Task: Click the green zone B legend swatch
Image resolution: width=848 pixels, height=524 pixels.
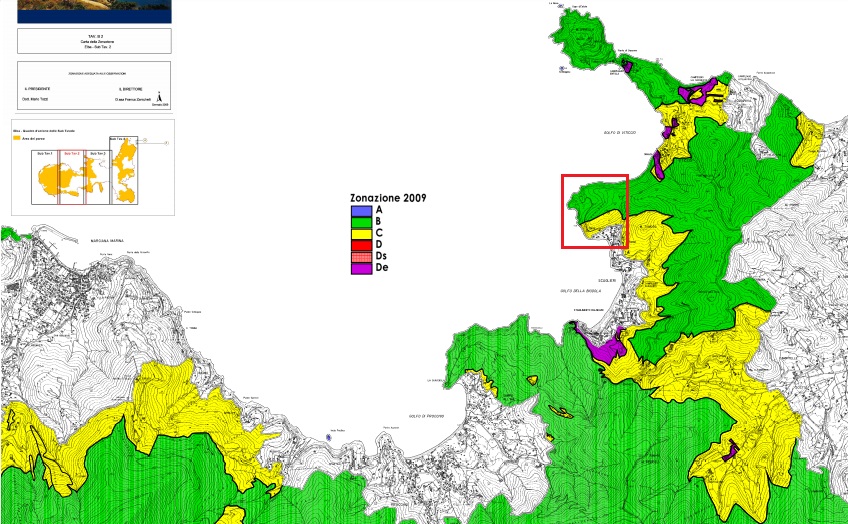Action: click(x=361, y=222)
